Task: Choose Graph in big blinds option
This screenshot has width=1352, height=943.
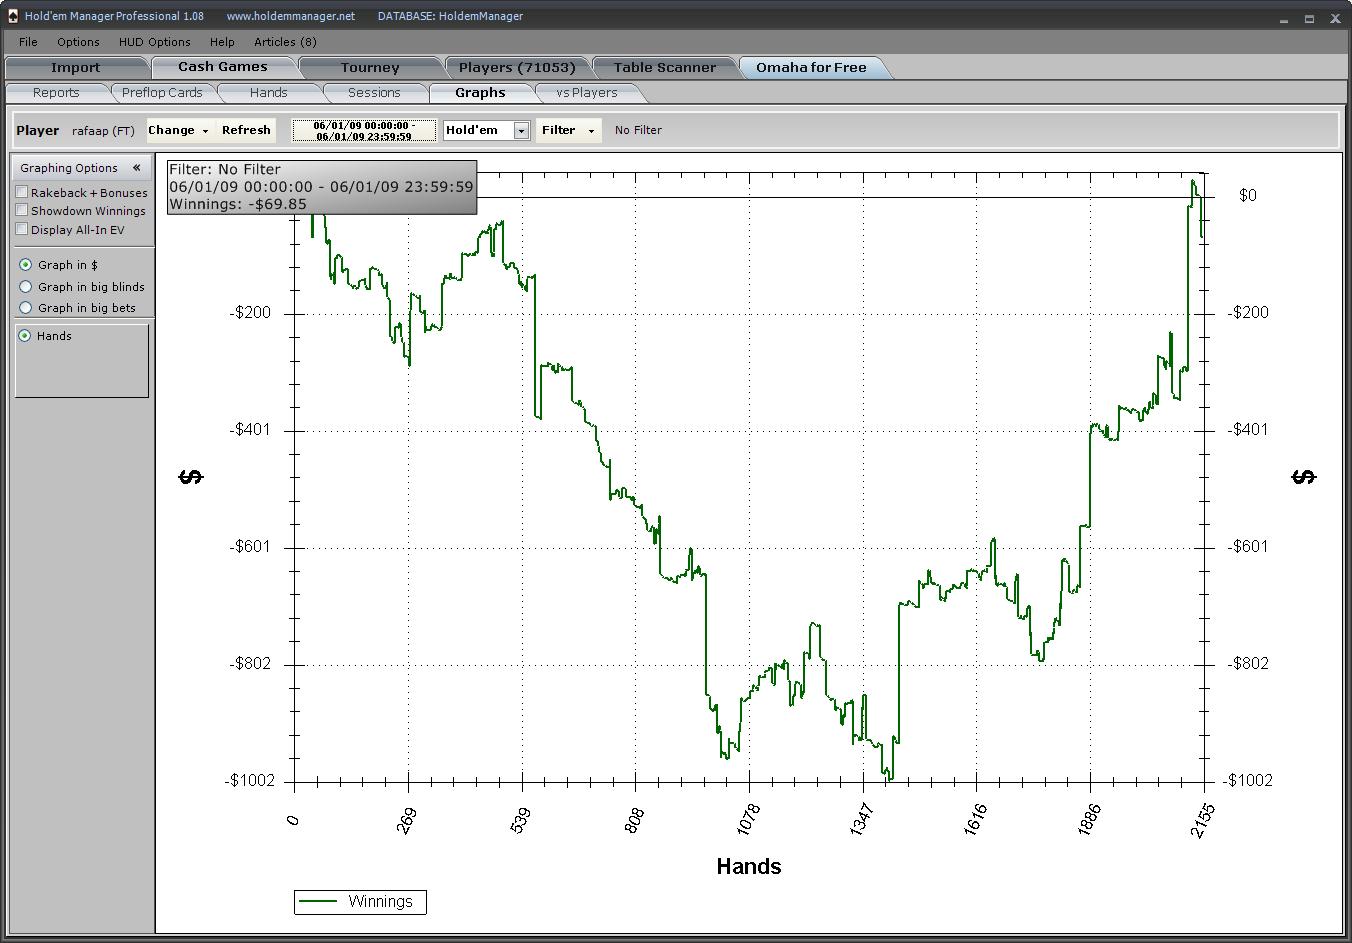Action: [x=25, y=287]
